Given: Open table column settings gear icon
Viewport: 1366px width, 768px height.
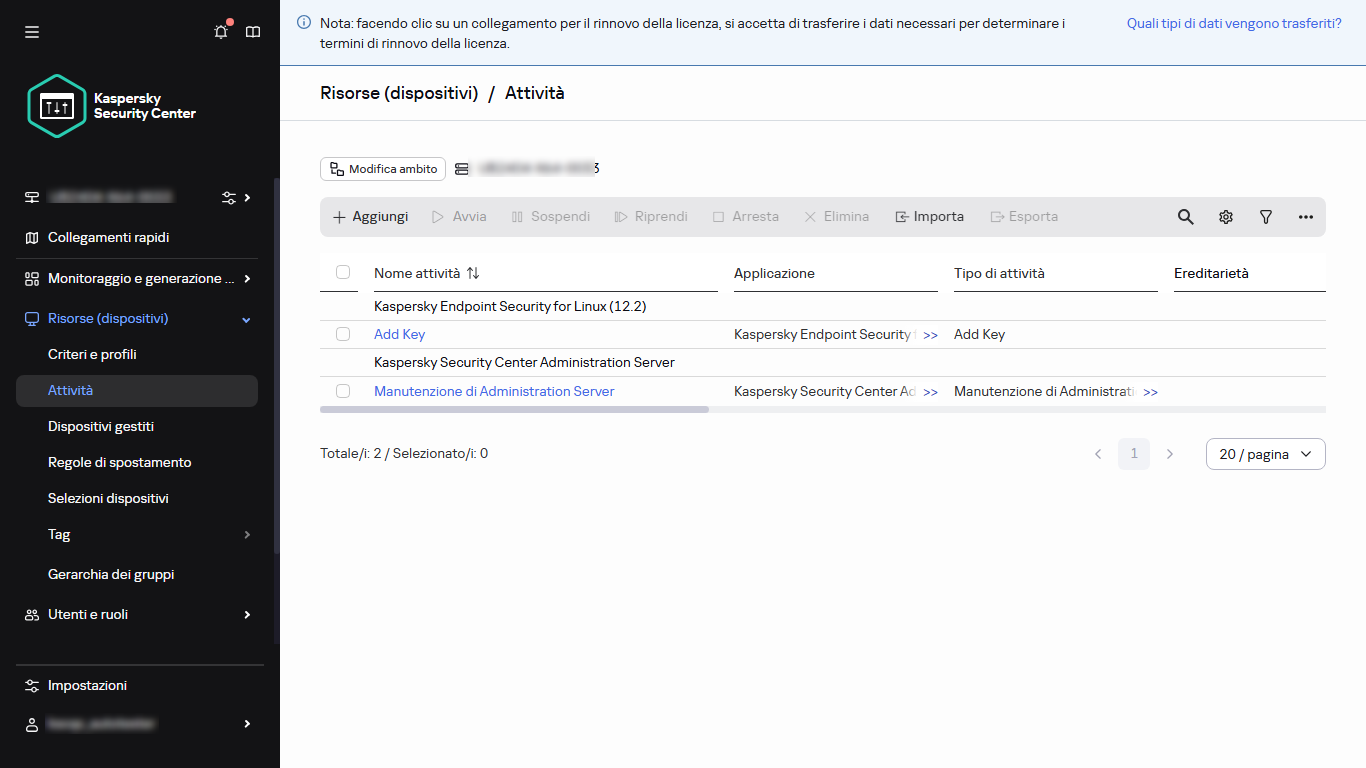Looking at the screenshot, I should 1225,217.
